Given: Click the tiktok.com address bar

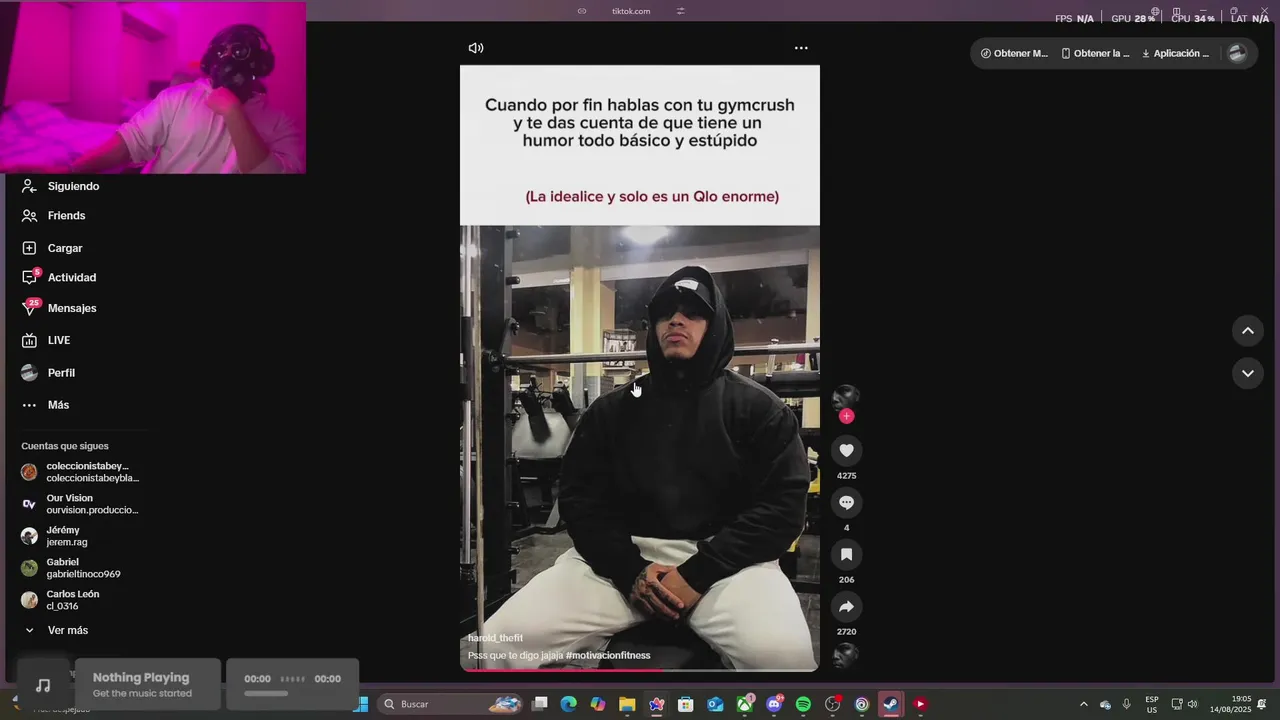Looking at the screenshot, I should (x=631, y=11).
